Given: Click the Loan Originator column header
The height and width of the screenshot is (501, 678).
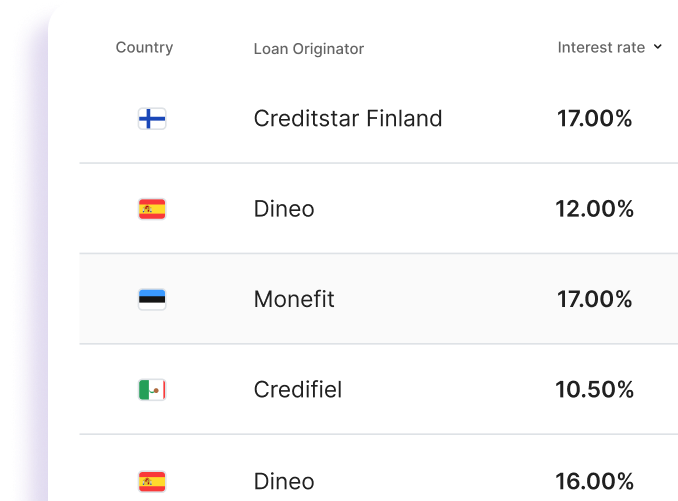Looking at the screenshot, I should click(309, 48).
